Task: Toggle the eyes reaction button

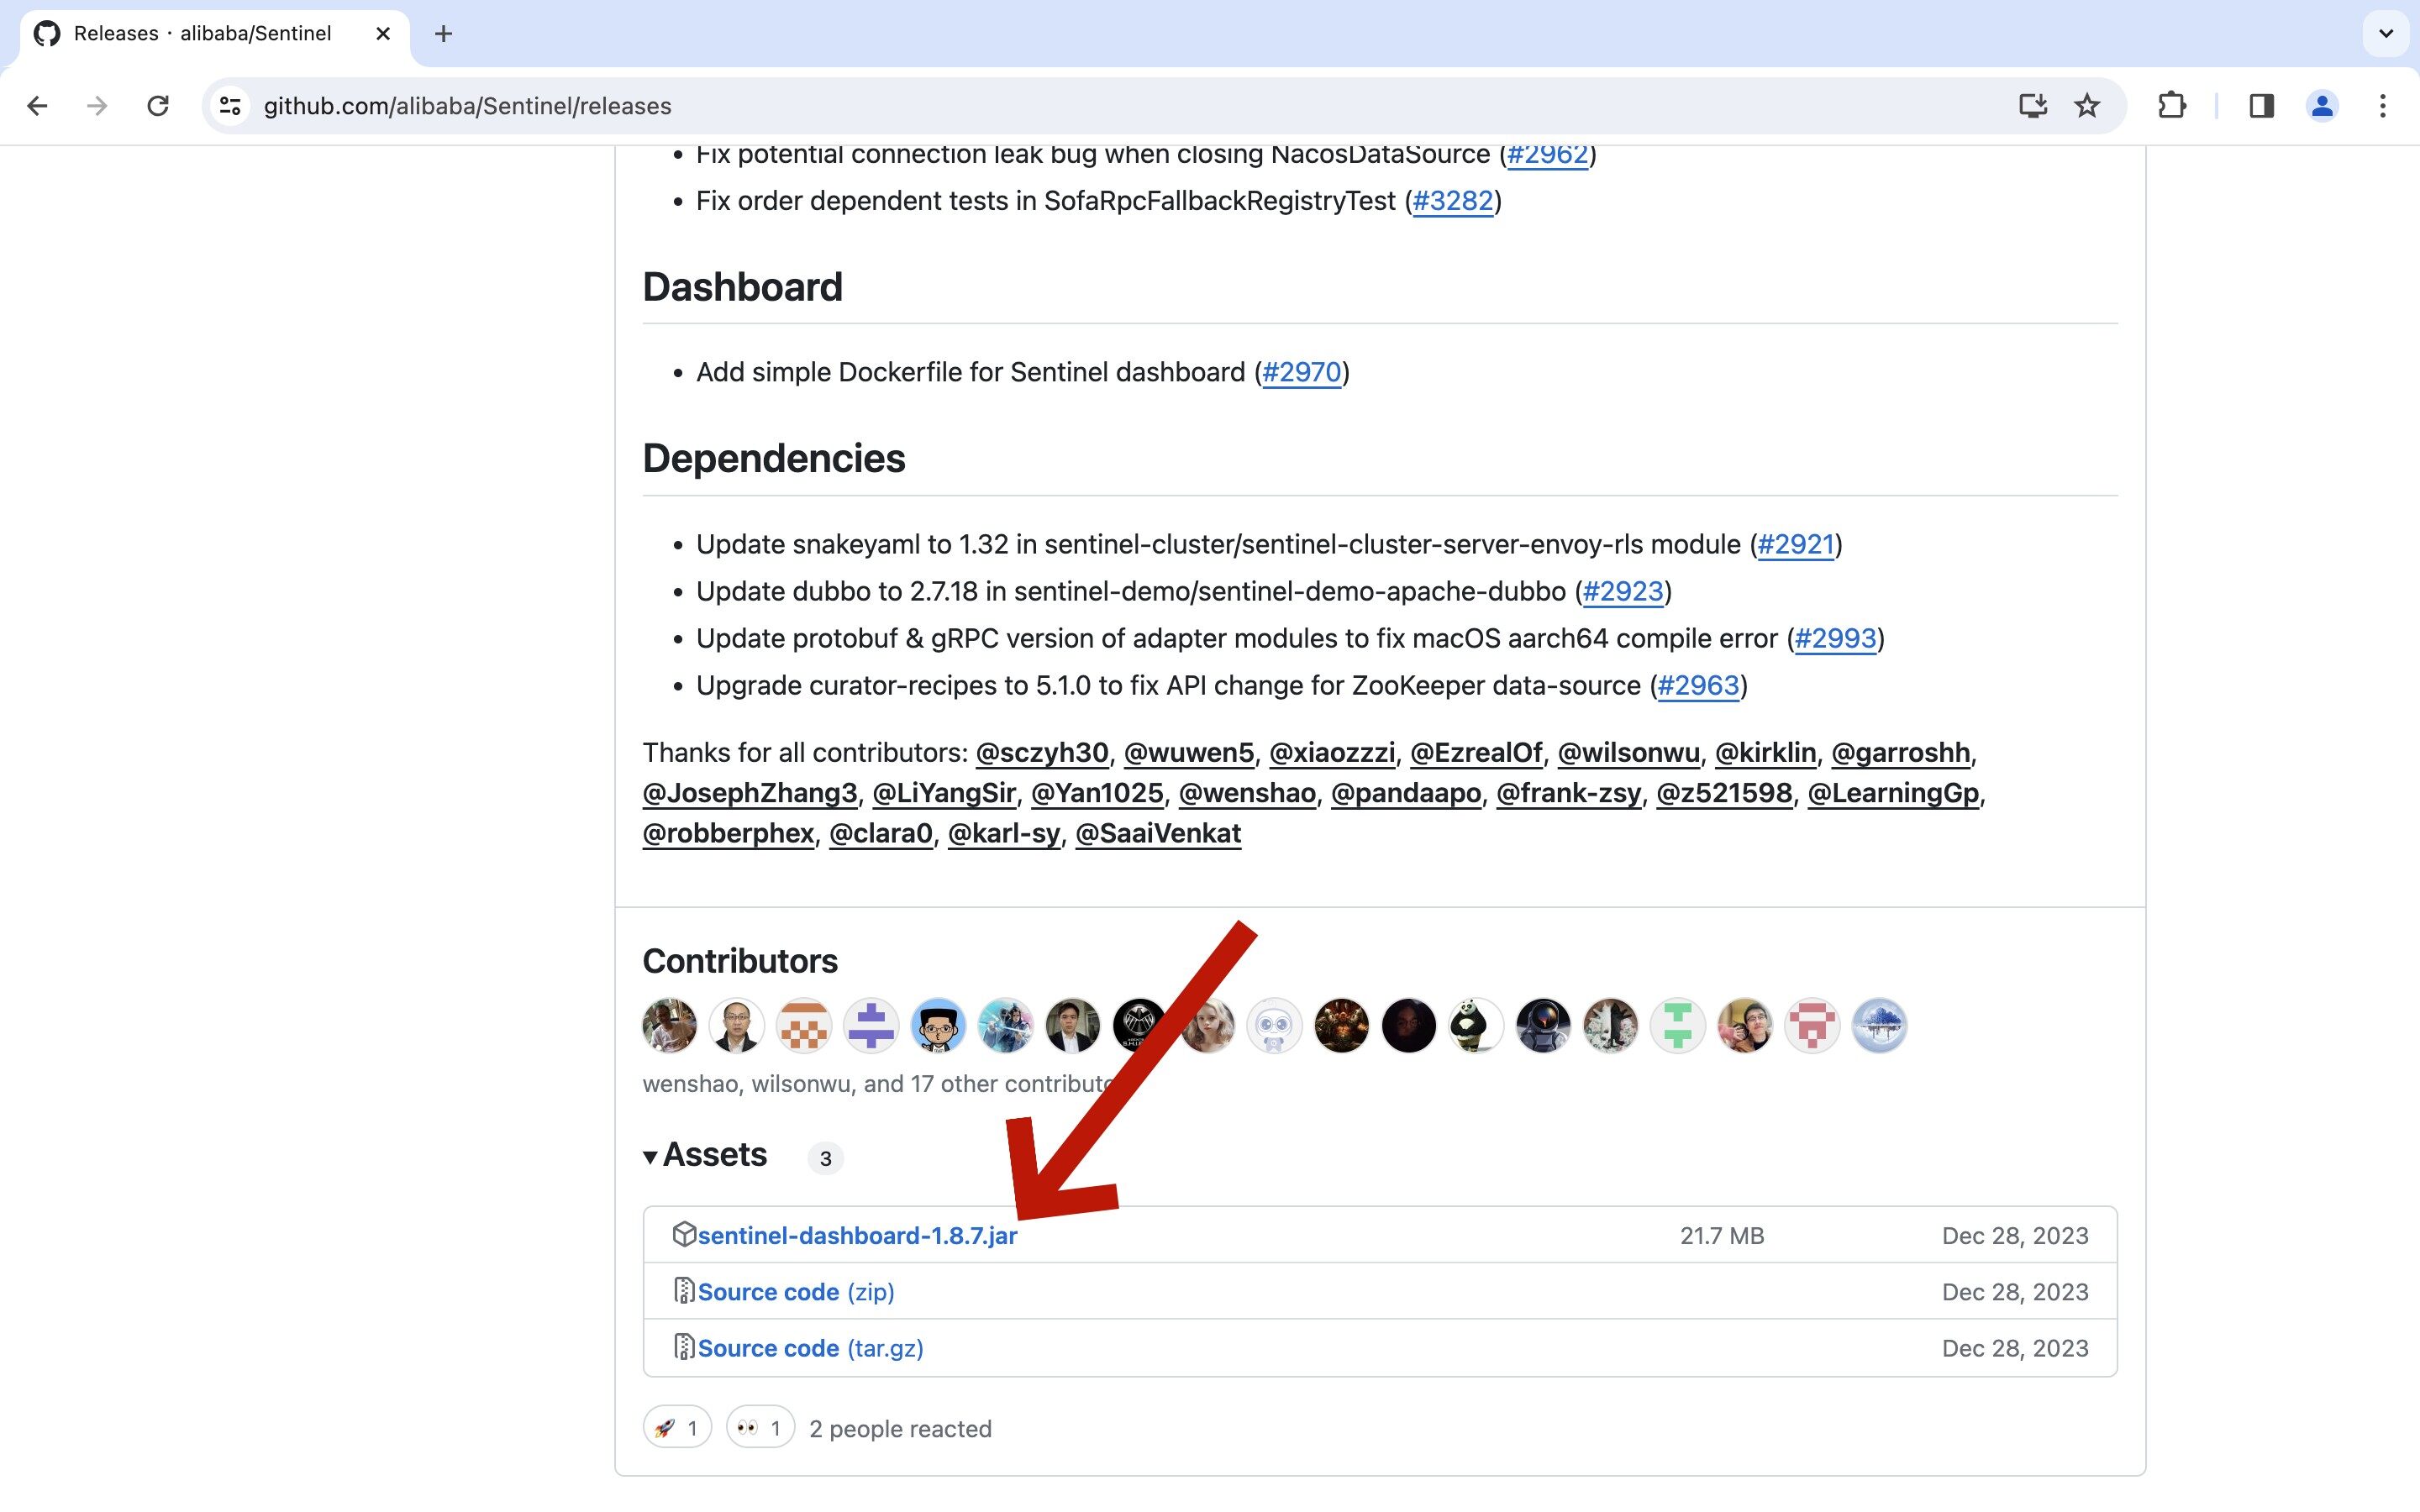Action: point(760,1428)
